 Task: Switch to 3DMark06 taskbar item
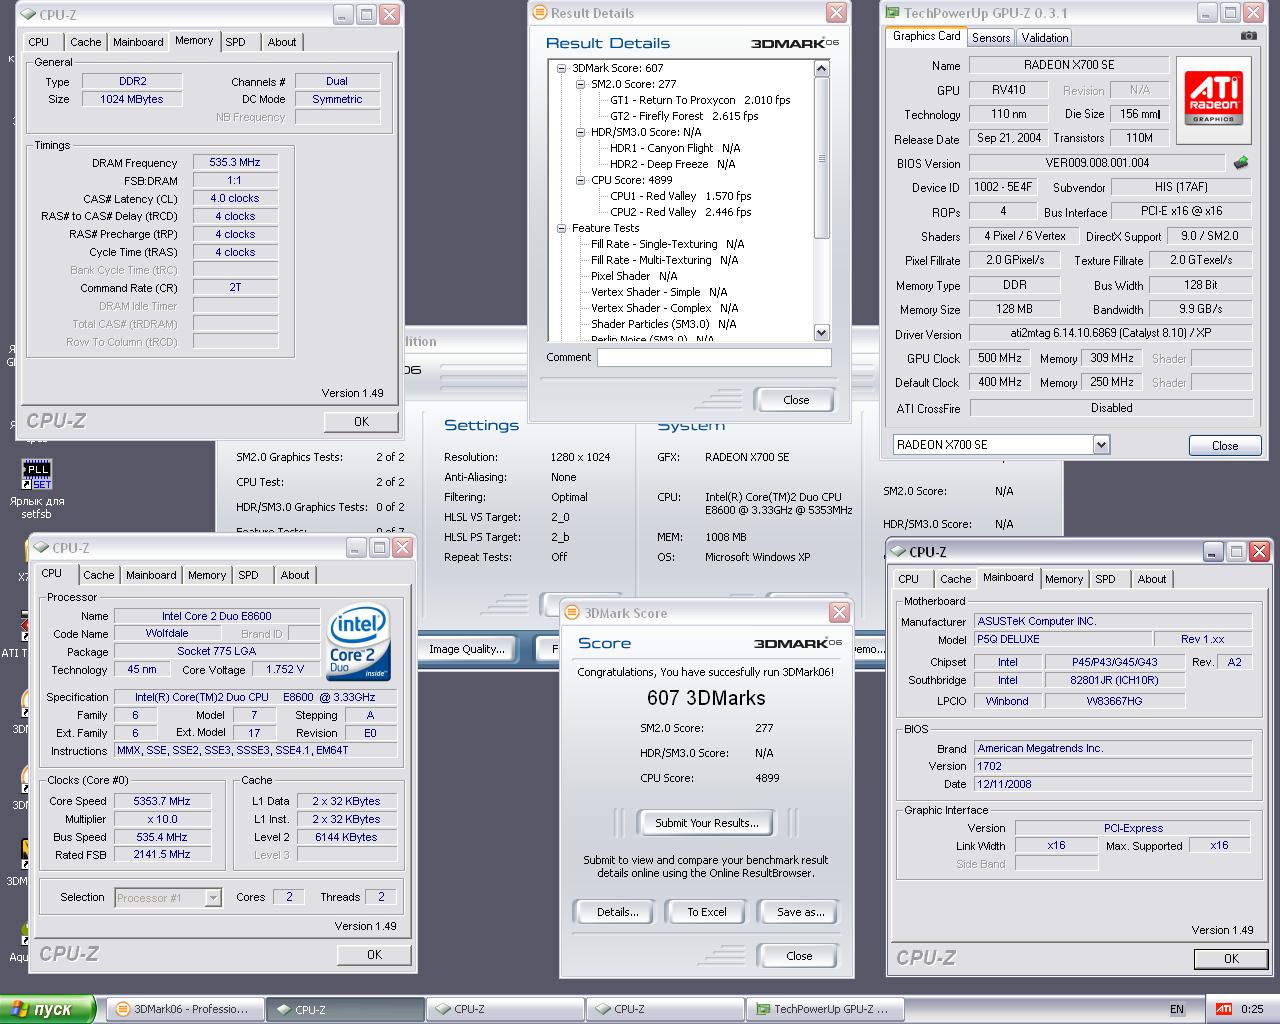[185, 1009]
